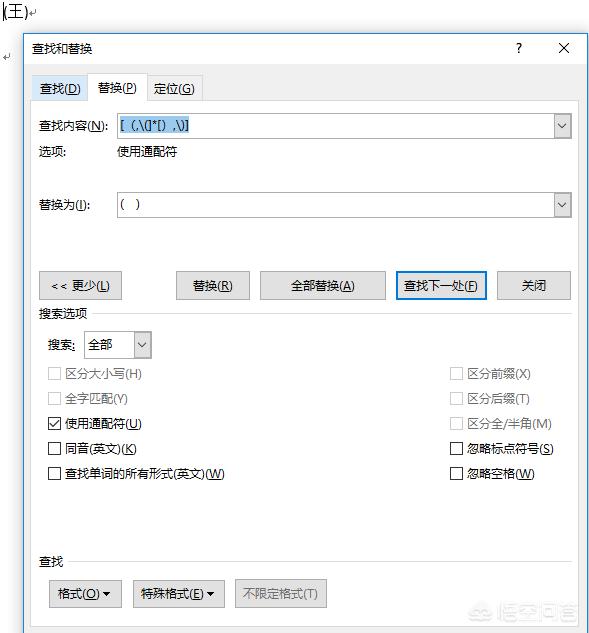Click into the 替换为 input field
The width and height of the screenshot is (589, 633).
(335, 205)
